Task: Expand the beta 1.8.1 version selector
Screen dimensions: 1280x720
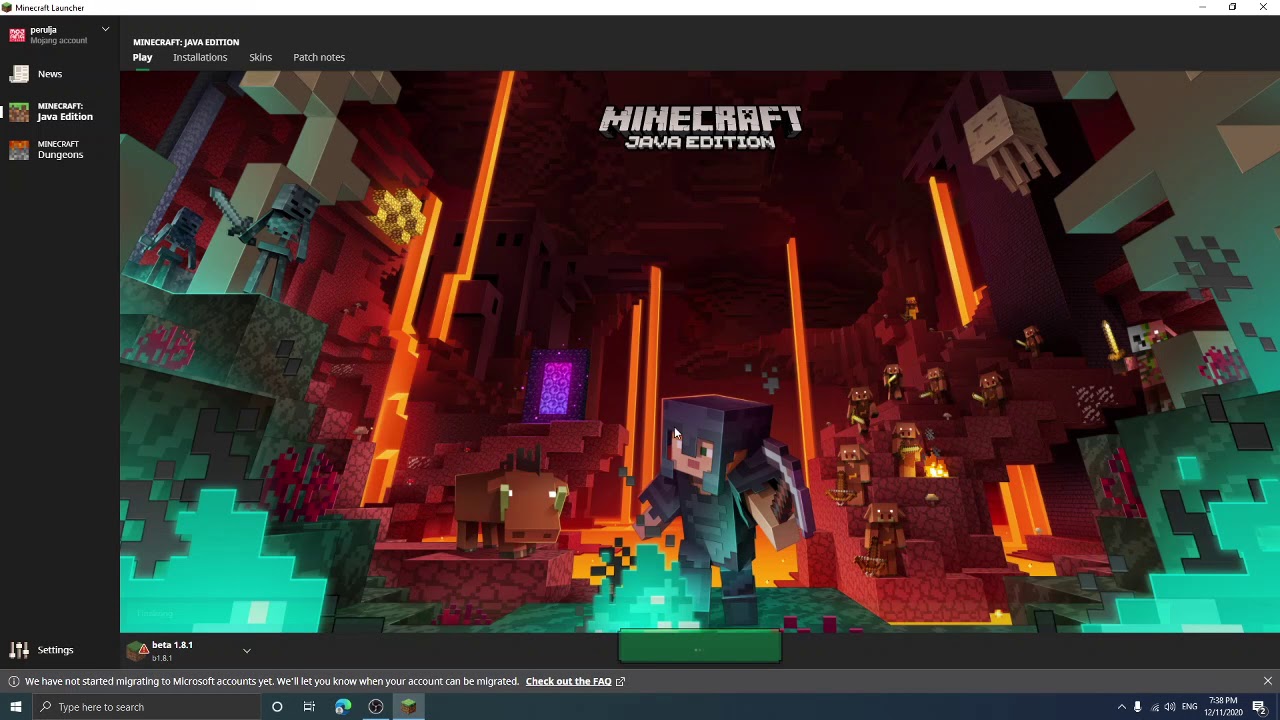Action: 247,651
